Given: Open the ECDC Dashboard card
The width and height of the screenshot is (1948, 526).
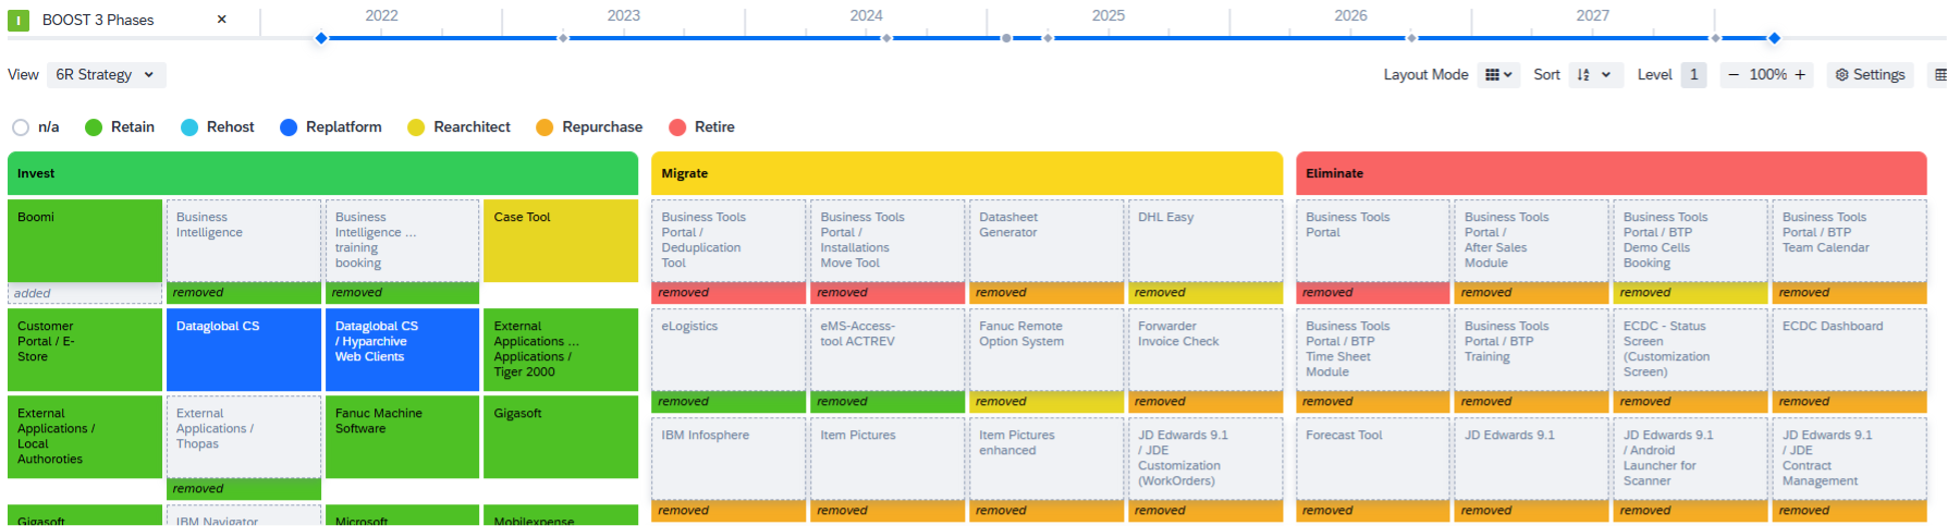Looking at the screenshot, I should [x=1849, y=350].
